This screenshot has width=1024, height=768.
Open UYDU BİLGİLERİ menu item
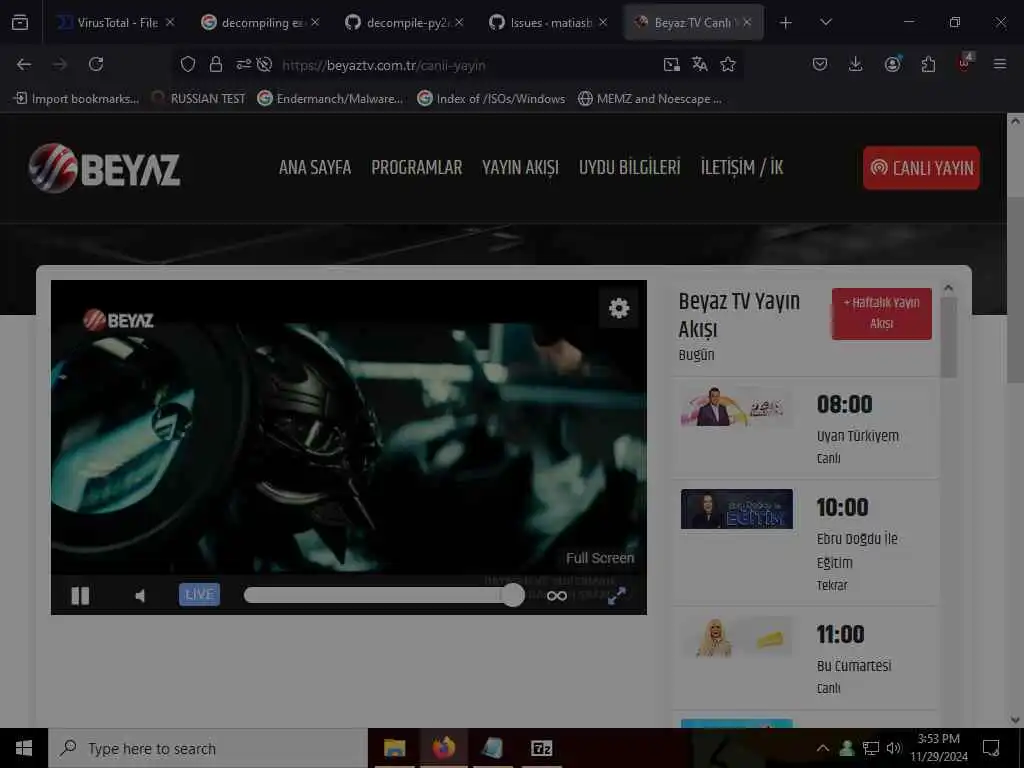[630, 168]
